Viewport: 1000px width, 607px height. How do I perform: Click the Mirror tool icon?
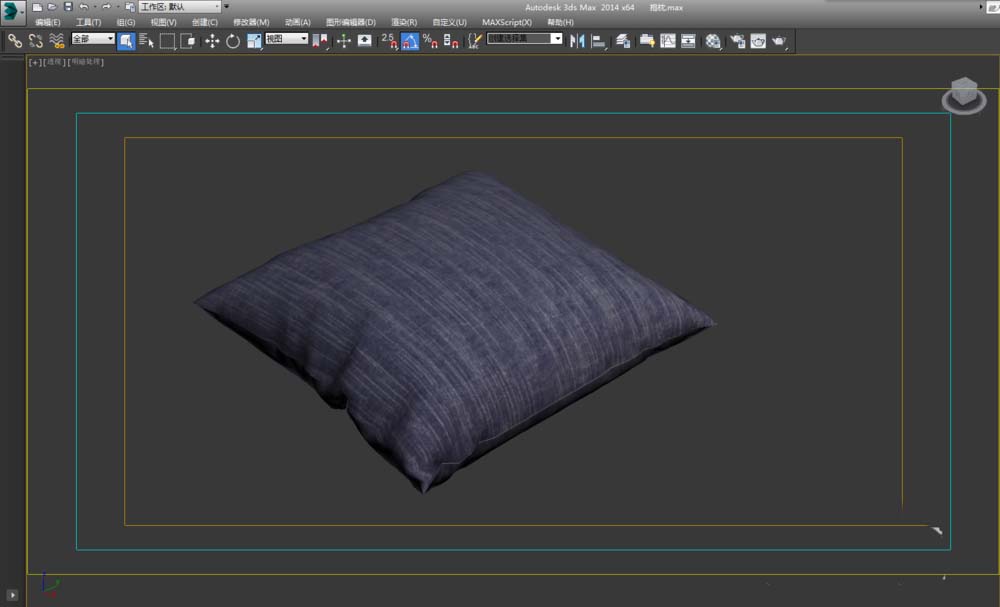[x=577, y=41]
